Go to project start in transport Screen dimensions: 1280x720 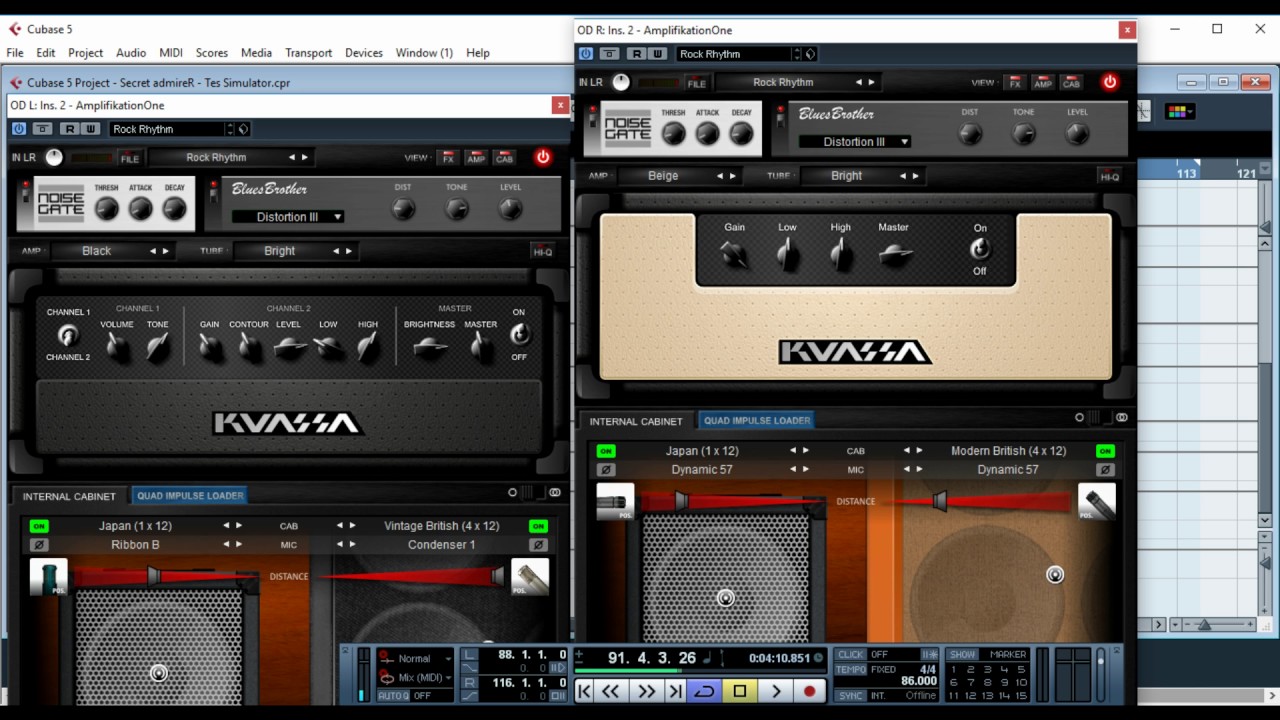point(584,690)
